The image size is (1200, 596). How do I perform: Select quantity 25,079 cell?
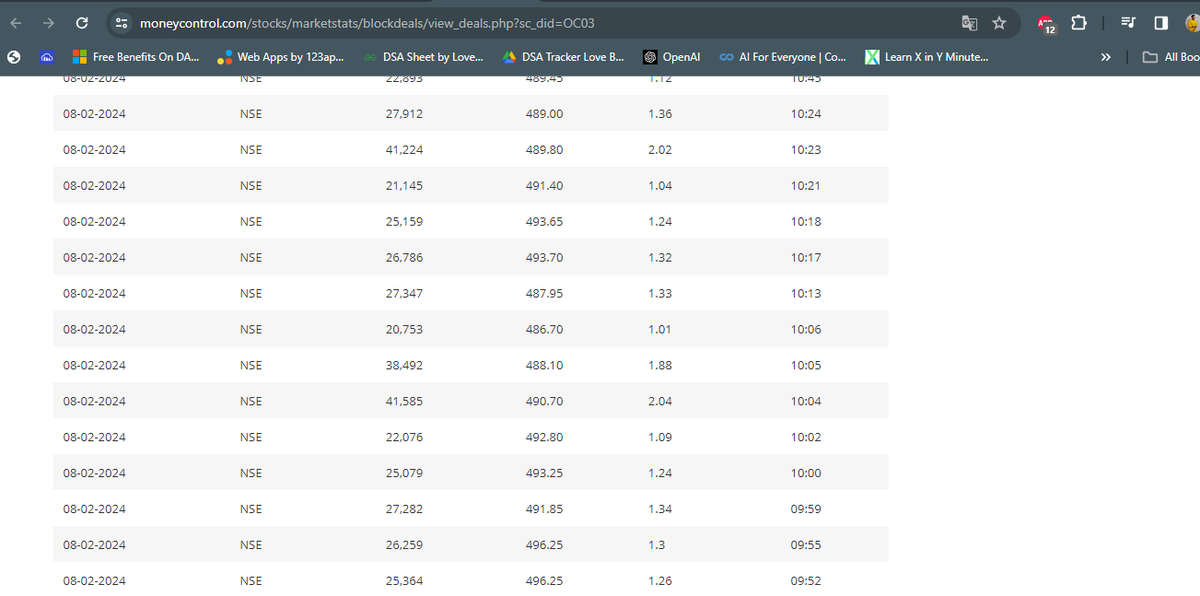pyautogui.click(x=404, y=474)
